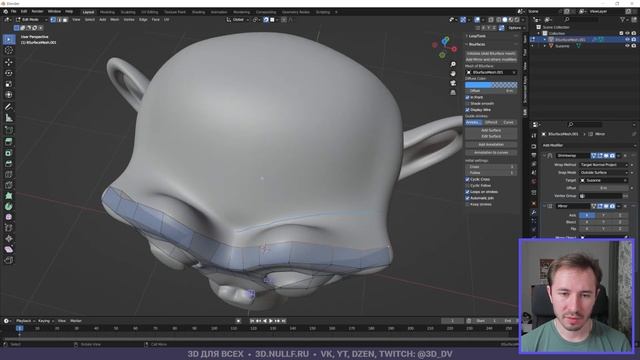
Task: Select the Measure tool
Action: [x=9, y=118]
